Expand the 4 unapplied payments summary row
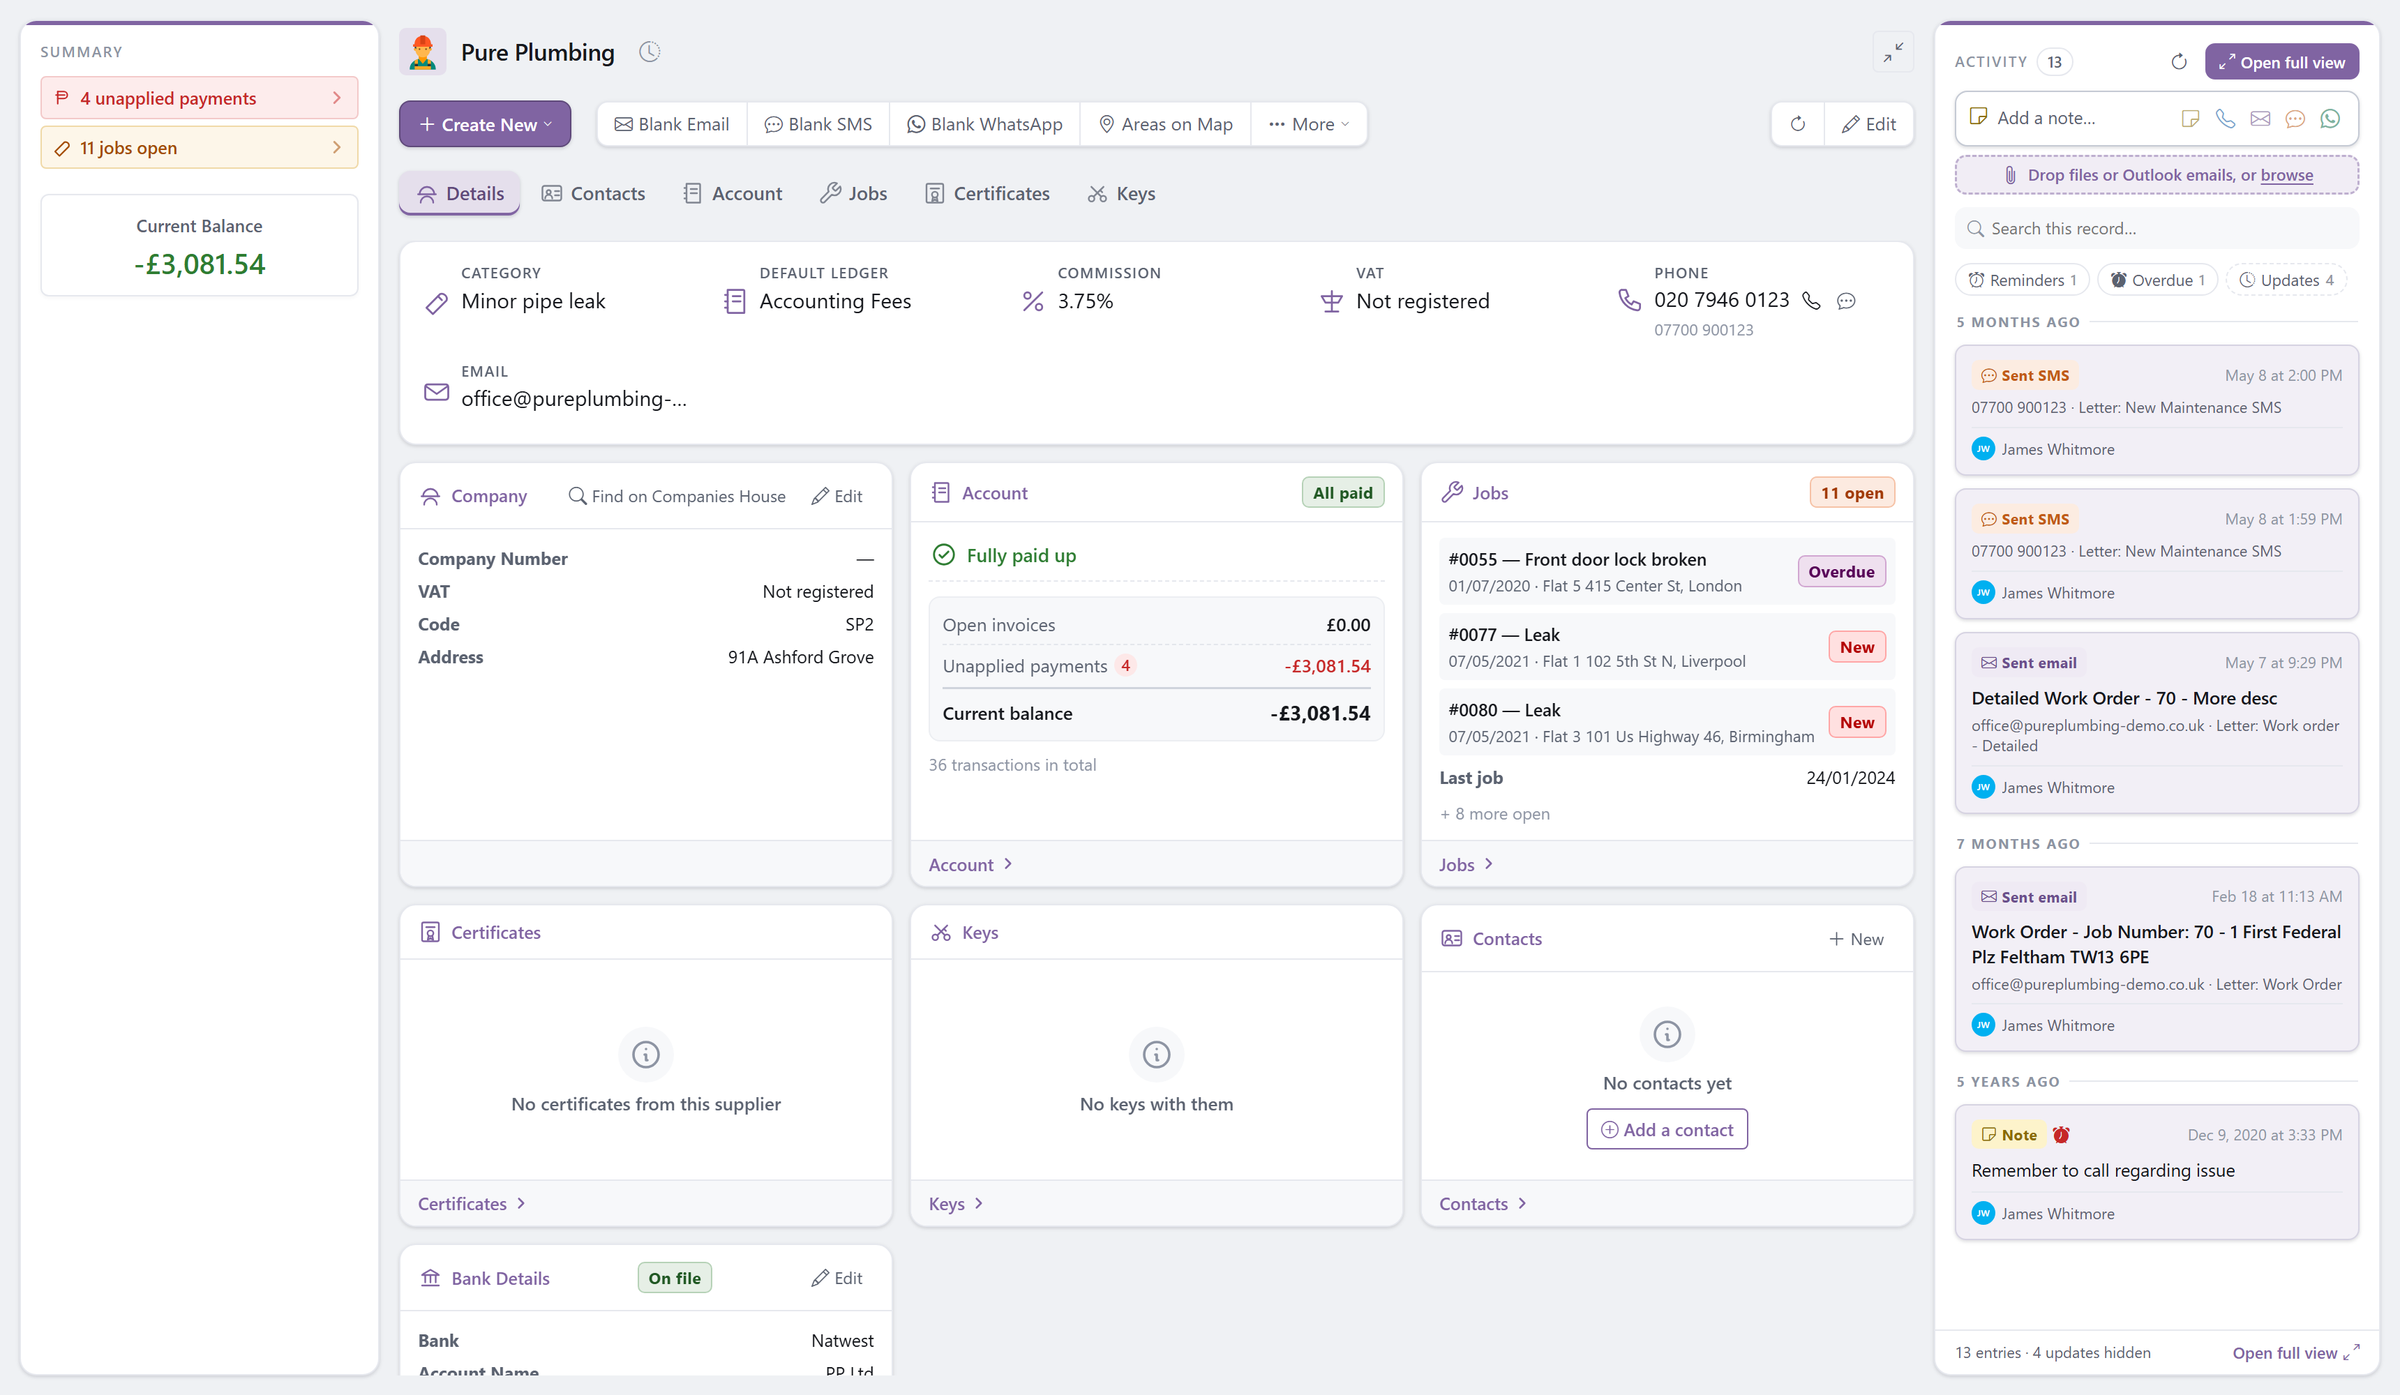Screen dimensions: 2400x1395 (199, 98)
